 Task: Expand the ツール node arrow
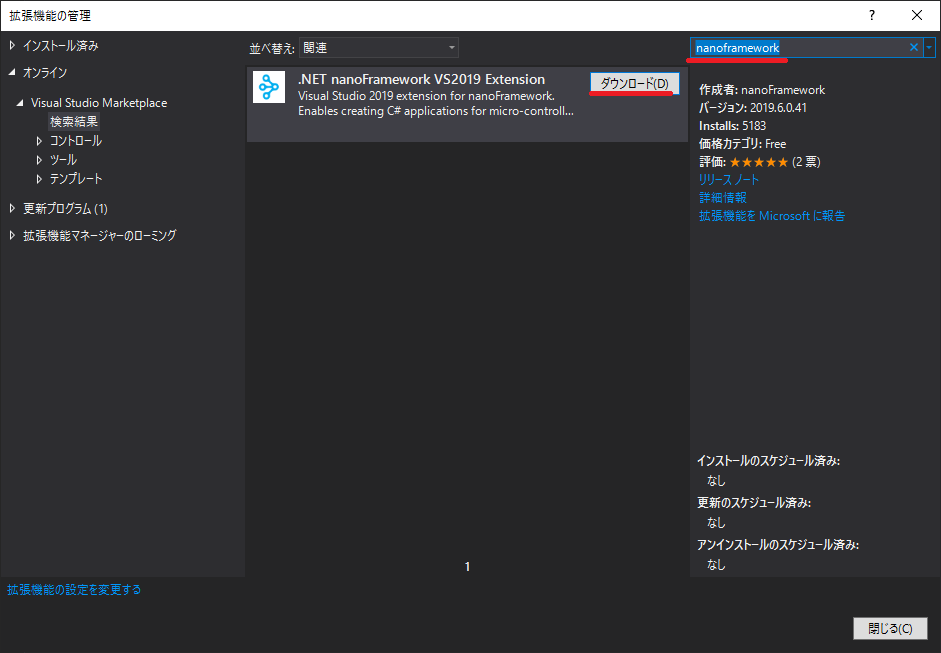39,160
